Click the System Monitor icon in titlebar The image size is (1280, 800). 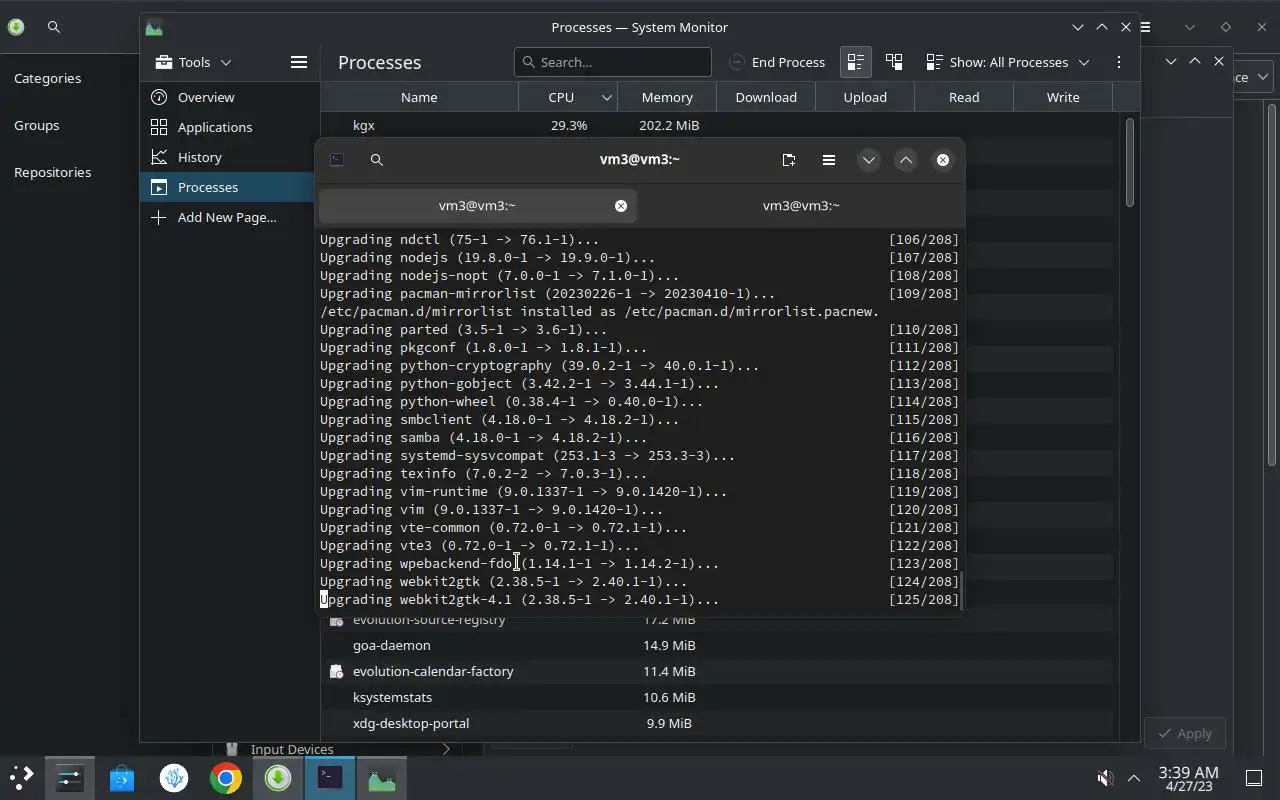(153, 27)
